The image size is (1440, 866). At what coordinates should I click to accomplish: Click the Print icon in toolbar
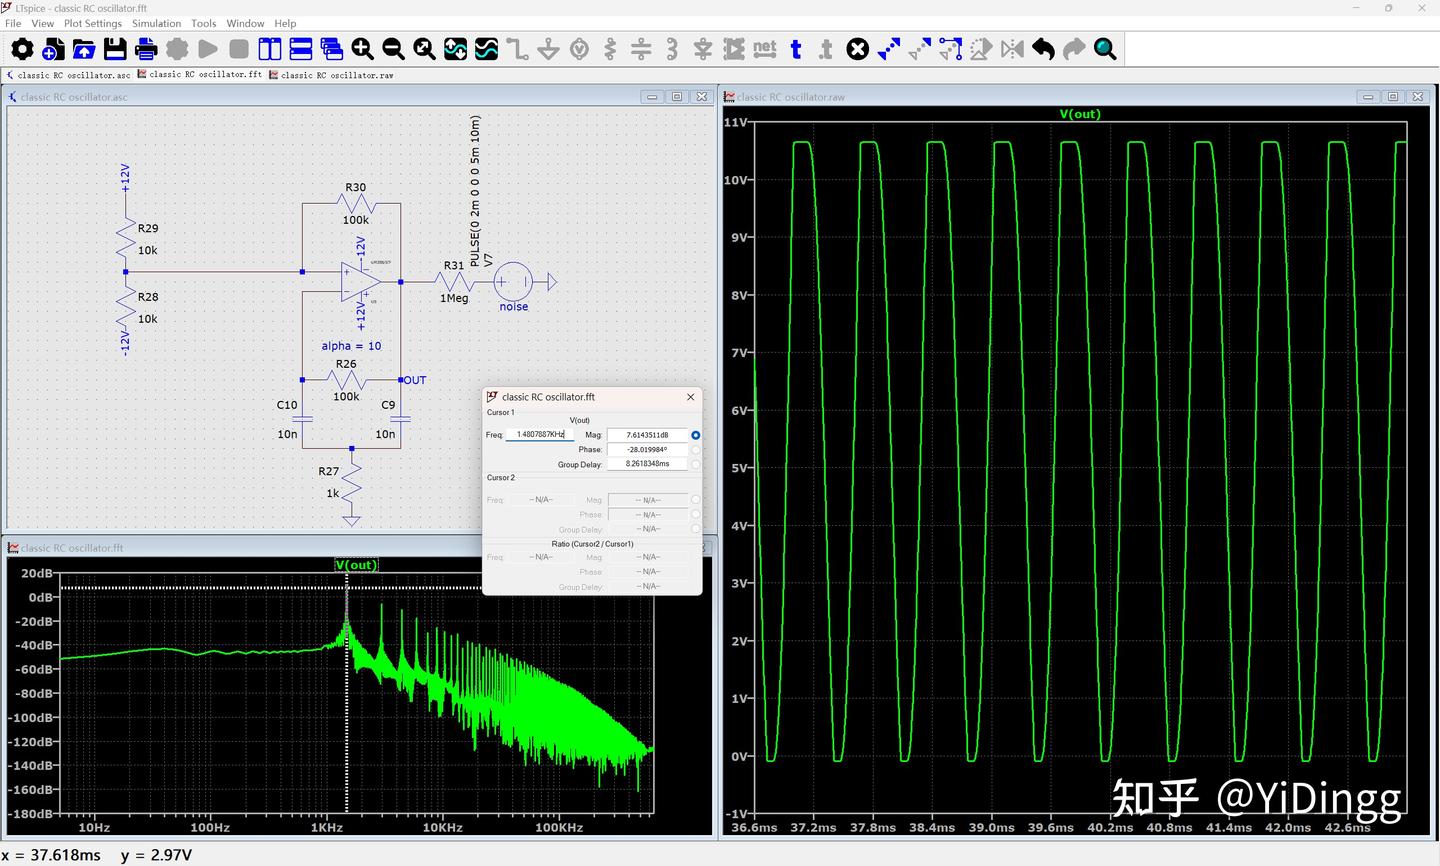[x=146, y=49]
